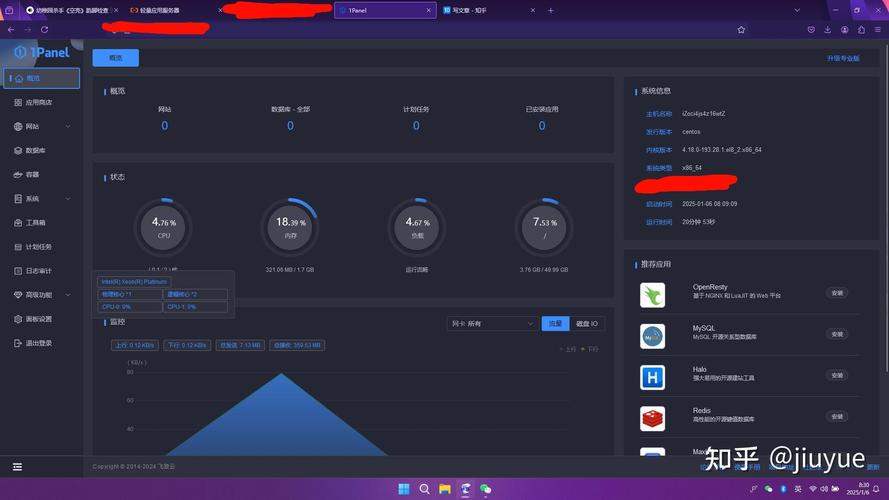Open 应用商店 app store from sidebar

tap(38, 103)
